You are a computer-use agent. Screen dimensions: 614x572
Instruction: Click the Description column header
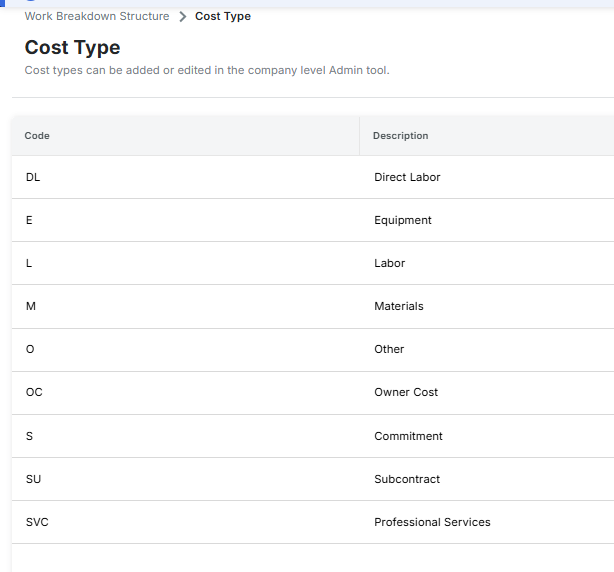pyautogui.click(x=400, y=136)
